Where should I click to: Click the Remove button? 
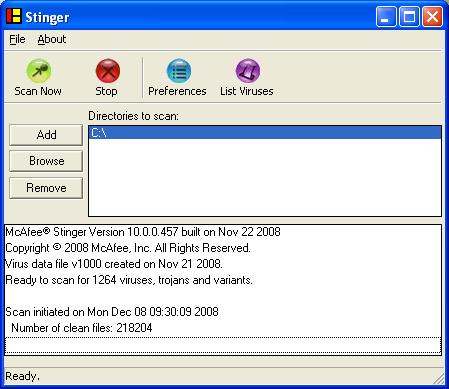[46, 188]
